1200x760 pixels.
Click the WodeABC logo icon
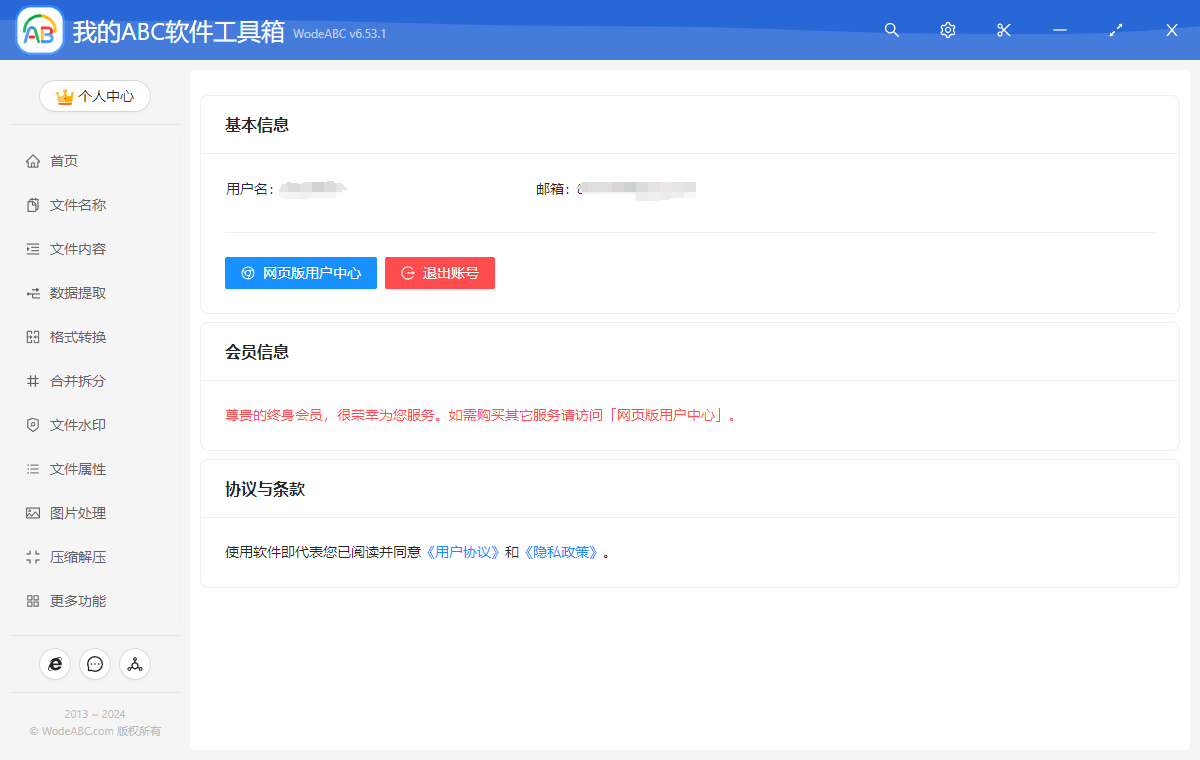(x=39, y=30)
